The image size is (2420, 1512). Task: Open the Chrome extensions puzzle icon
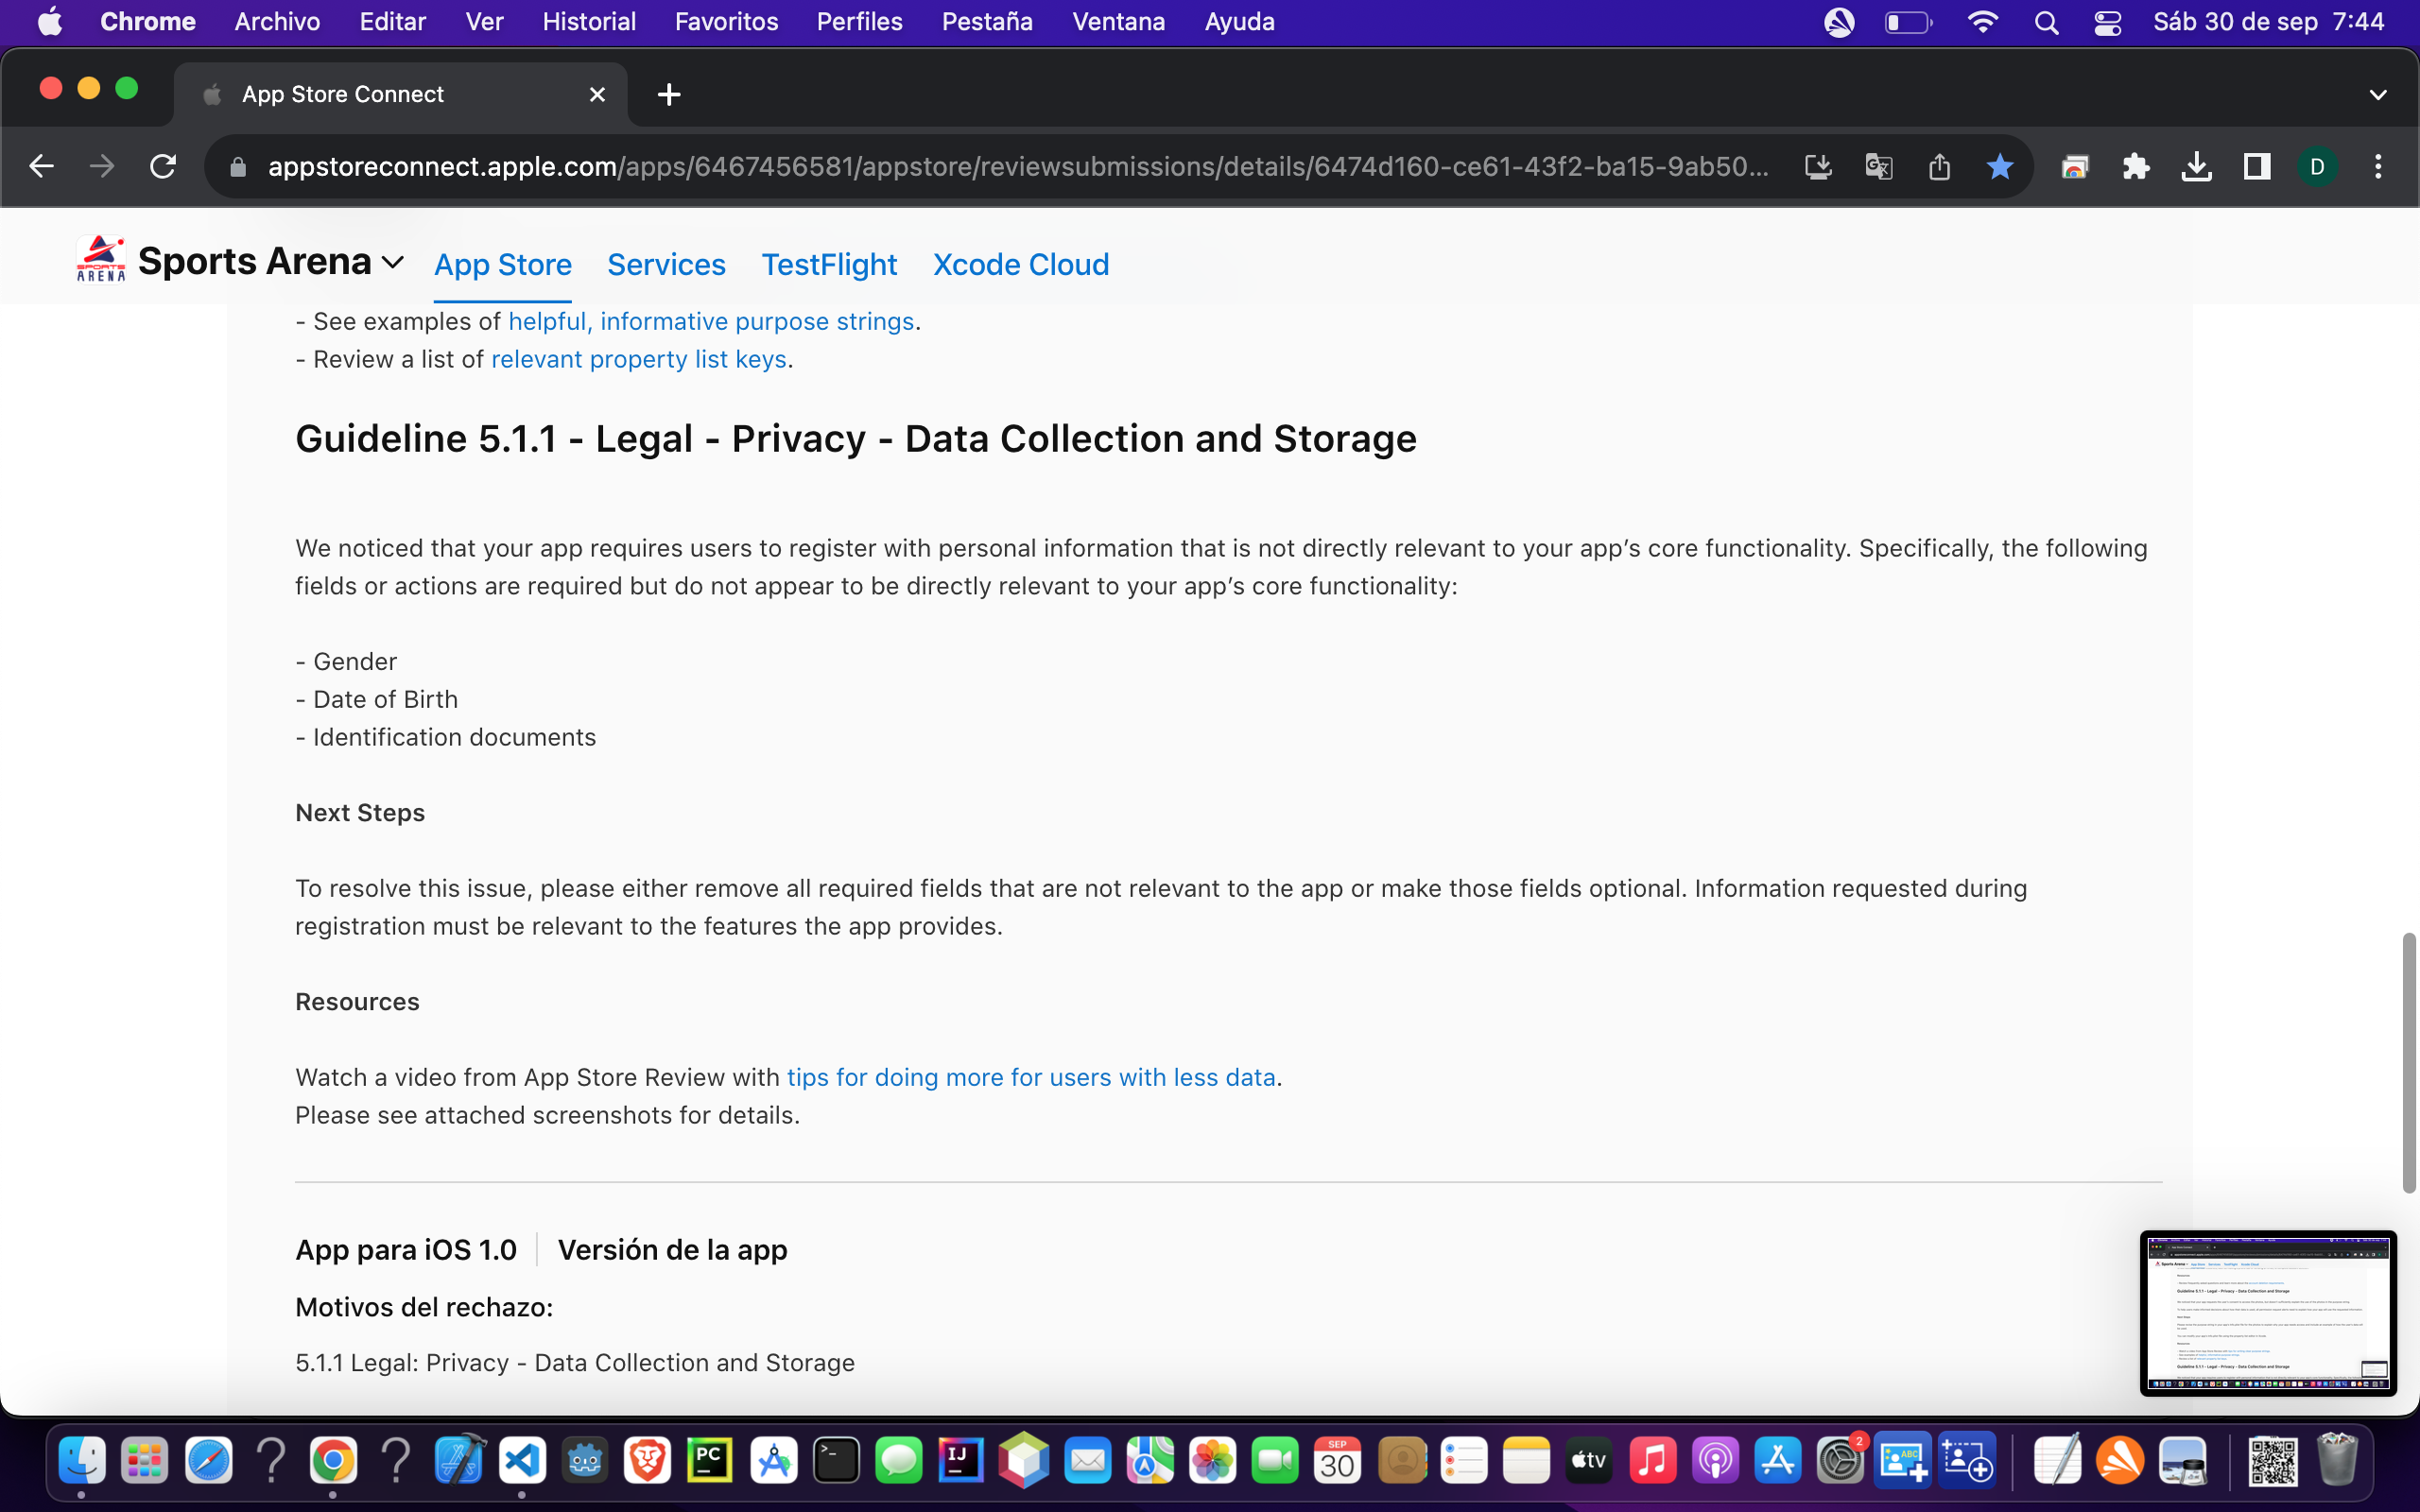click(x=2135, y=166)
